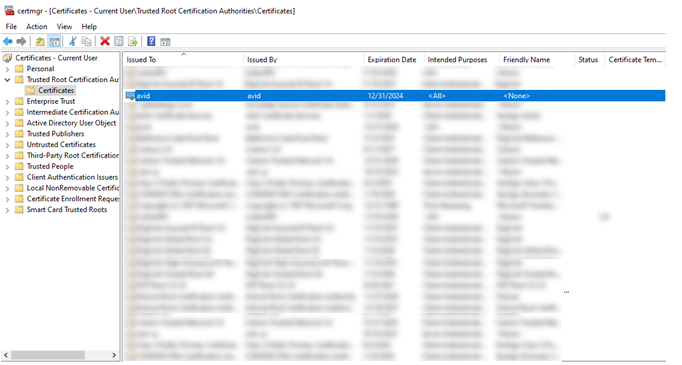
Task: Click the Smart Card Trusted Roots folder icon
Action: (x=19, y=210)
